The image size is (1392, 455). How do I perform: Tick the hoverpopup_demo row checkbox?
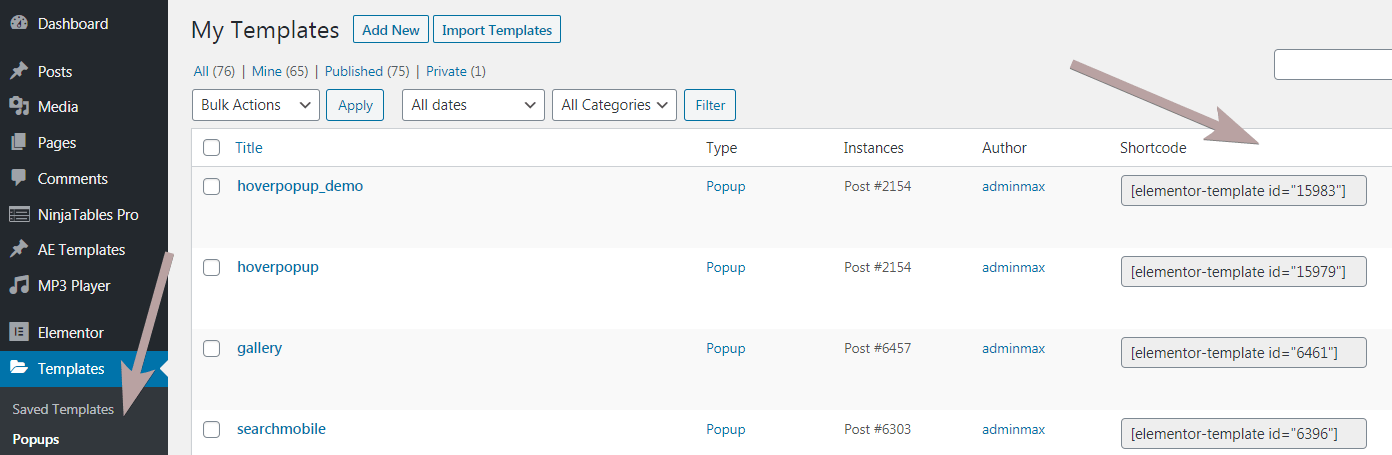[212, 186]
